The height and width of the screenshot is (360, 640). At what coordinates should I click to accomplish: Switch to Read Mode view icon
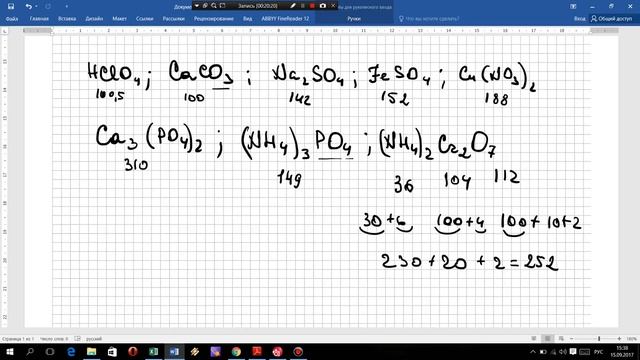coord(534,339)
